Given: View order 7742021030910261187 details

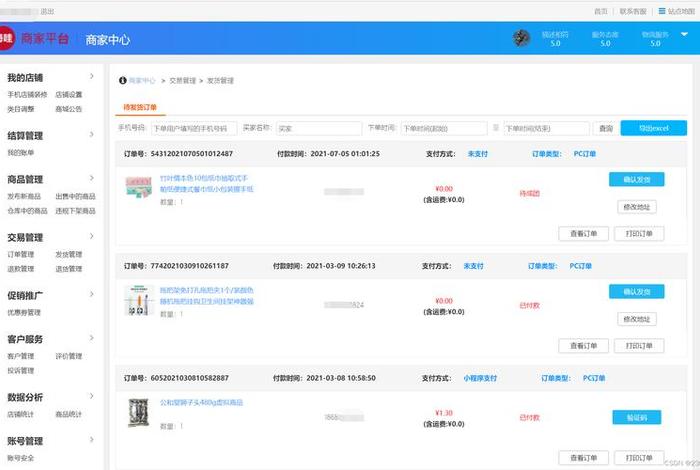Looking at the screenshot, I should point(583,346).
